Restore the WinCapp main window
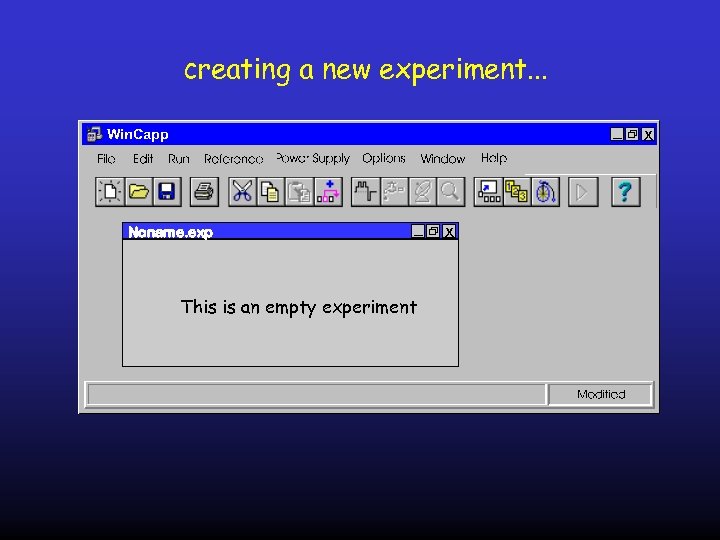The height and width of the screenshot is (540, 720). (x=632, y=134)
